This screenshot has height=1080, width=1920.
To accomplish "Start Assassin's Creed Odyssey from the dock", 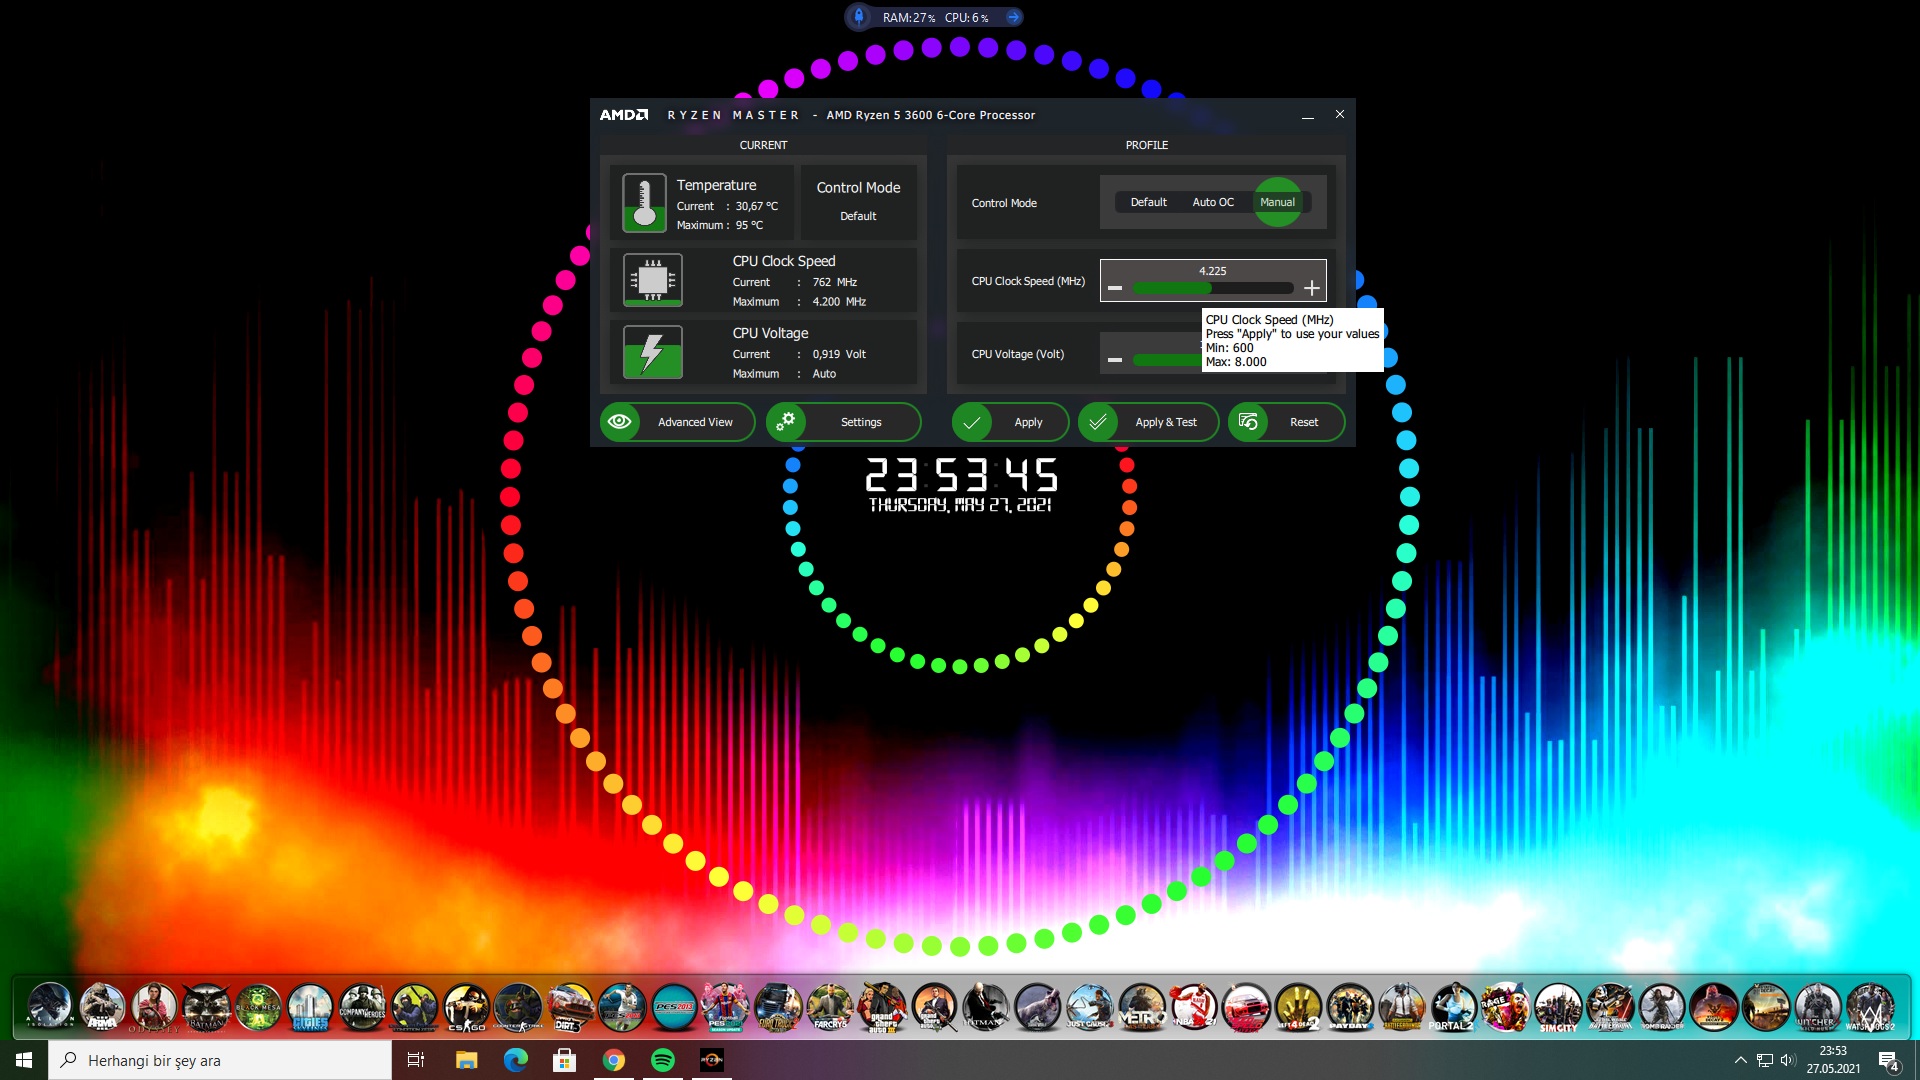I will (154, 1006).
